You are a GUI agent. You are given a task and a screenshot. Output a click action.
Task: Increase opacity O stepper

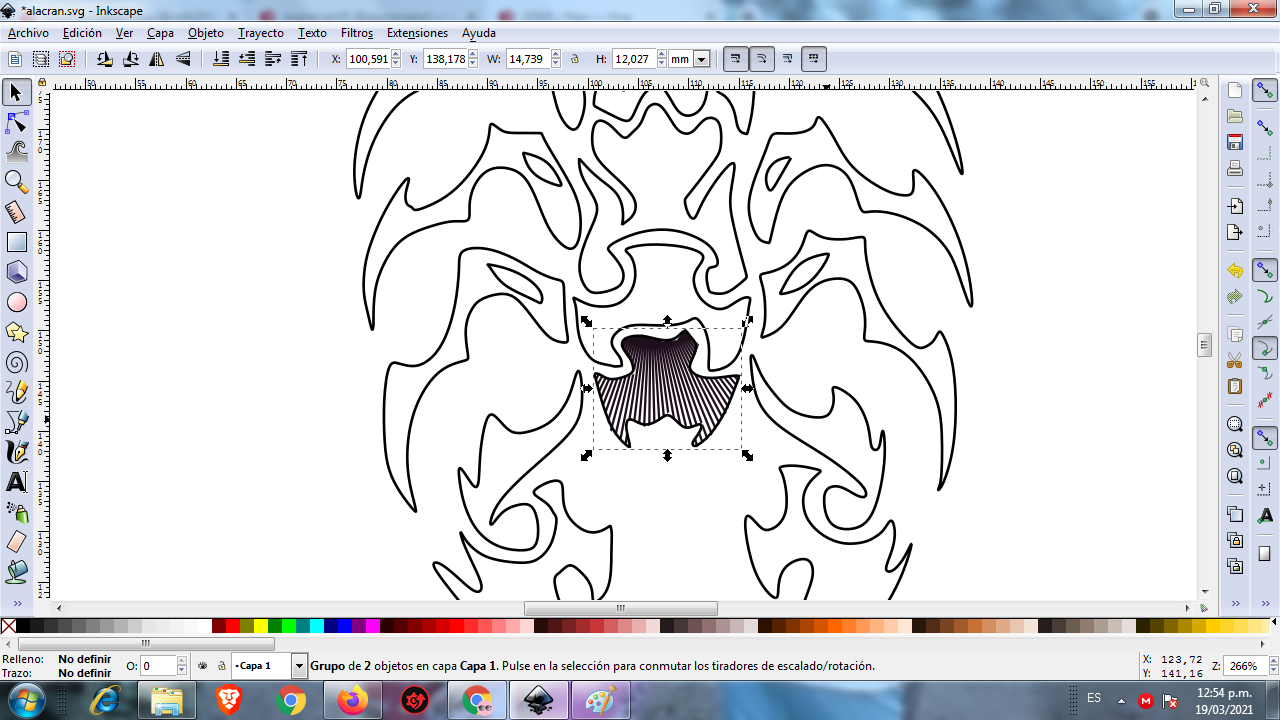coord(183,661)
